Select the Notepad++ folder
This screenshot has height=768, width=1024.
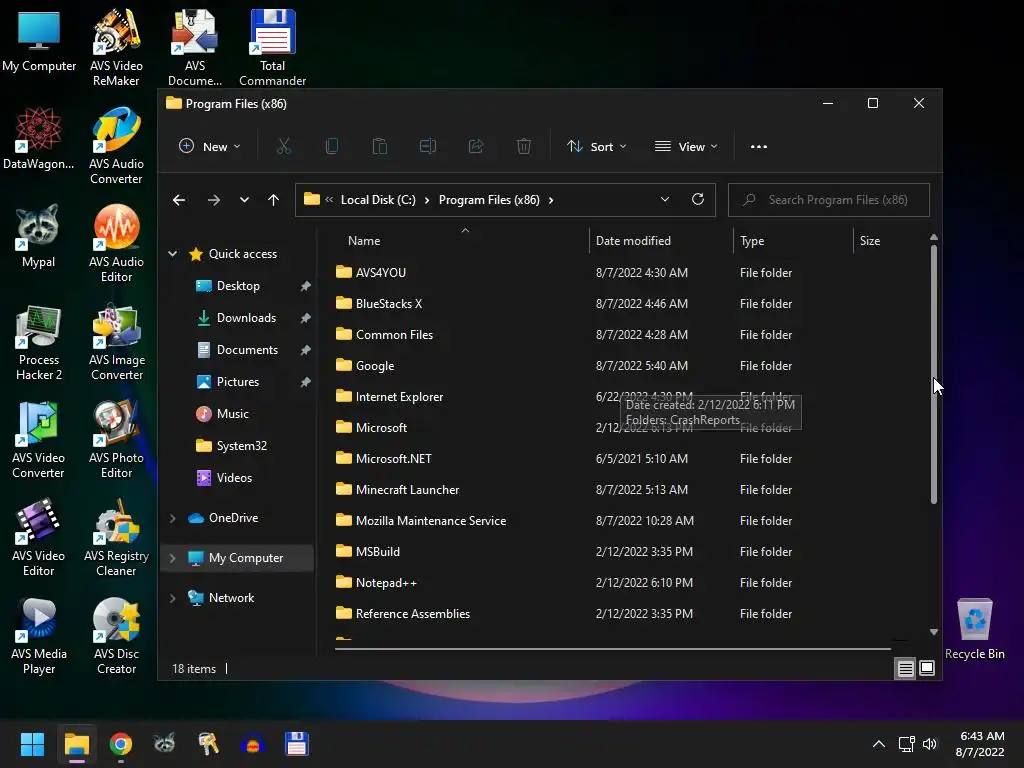pos(385,583)
